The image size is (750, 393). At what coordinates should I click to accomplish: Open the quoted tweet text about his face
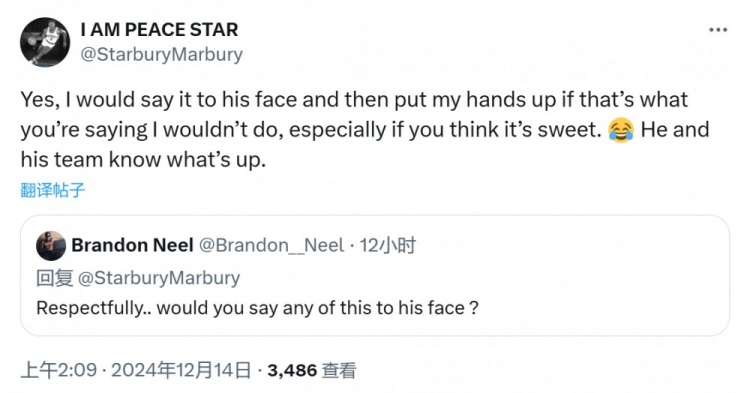click(x=257, y=308)
